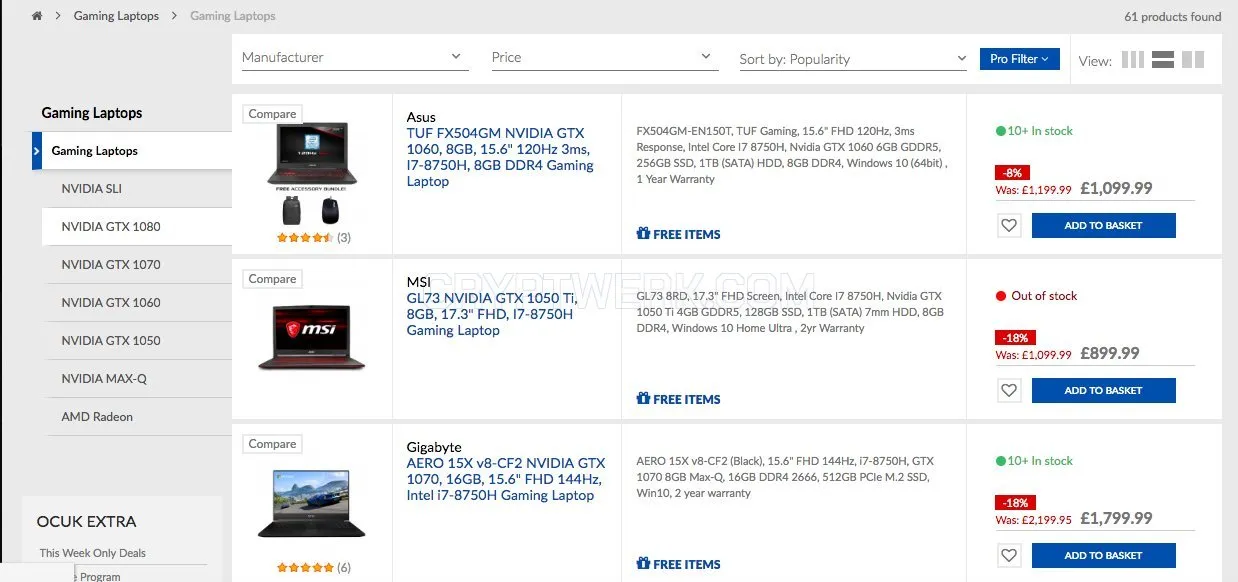
Task: Click the Gigabyte laptop thumbnail image
Action: [x=312, y=503]
